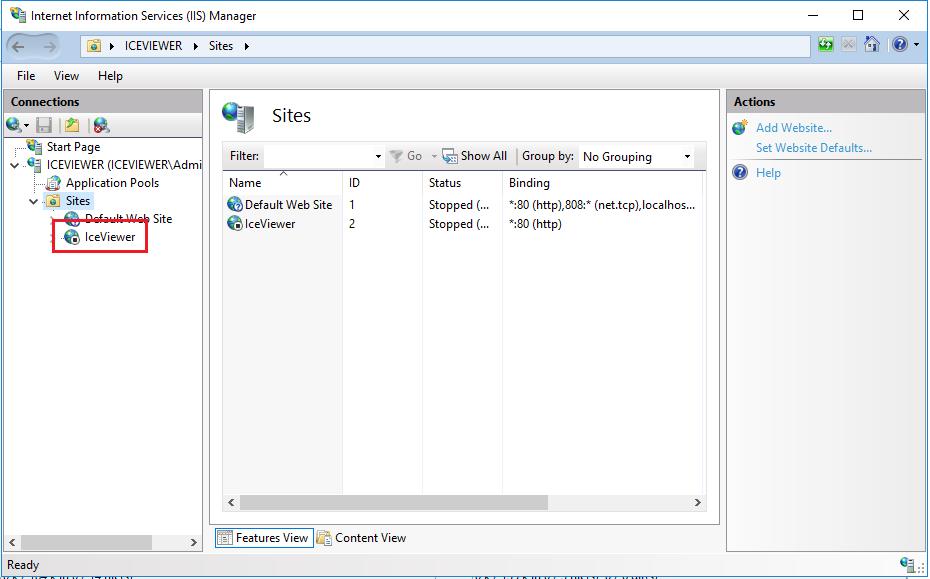Viewport: 930px width, 579px height.
Task: Sort by the ID column header
Action: coord(354,183)
